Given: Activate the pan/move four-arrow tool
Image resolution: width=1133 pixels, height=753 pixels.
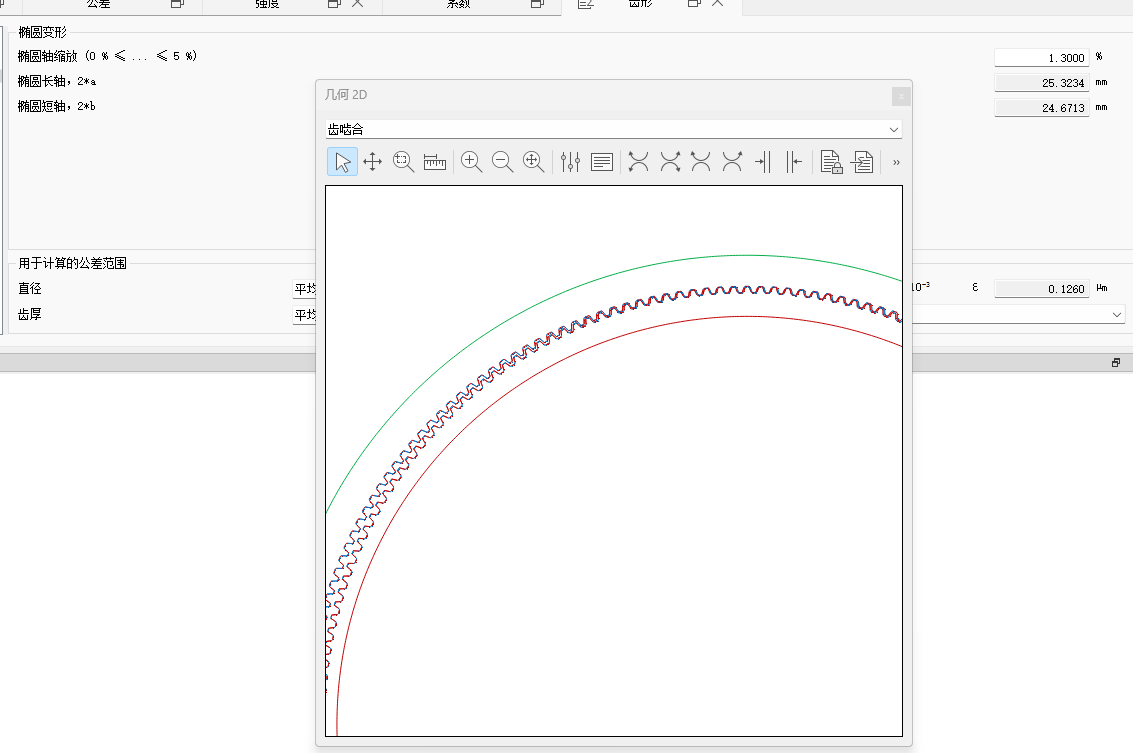Looking at the screenshot, I should click(373, 161).
